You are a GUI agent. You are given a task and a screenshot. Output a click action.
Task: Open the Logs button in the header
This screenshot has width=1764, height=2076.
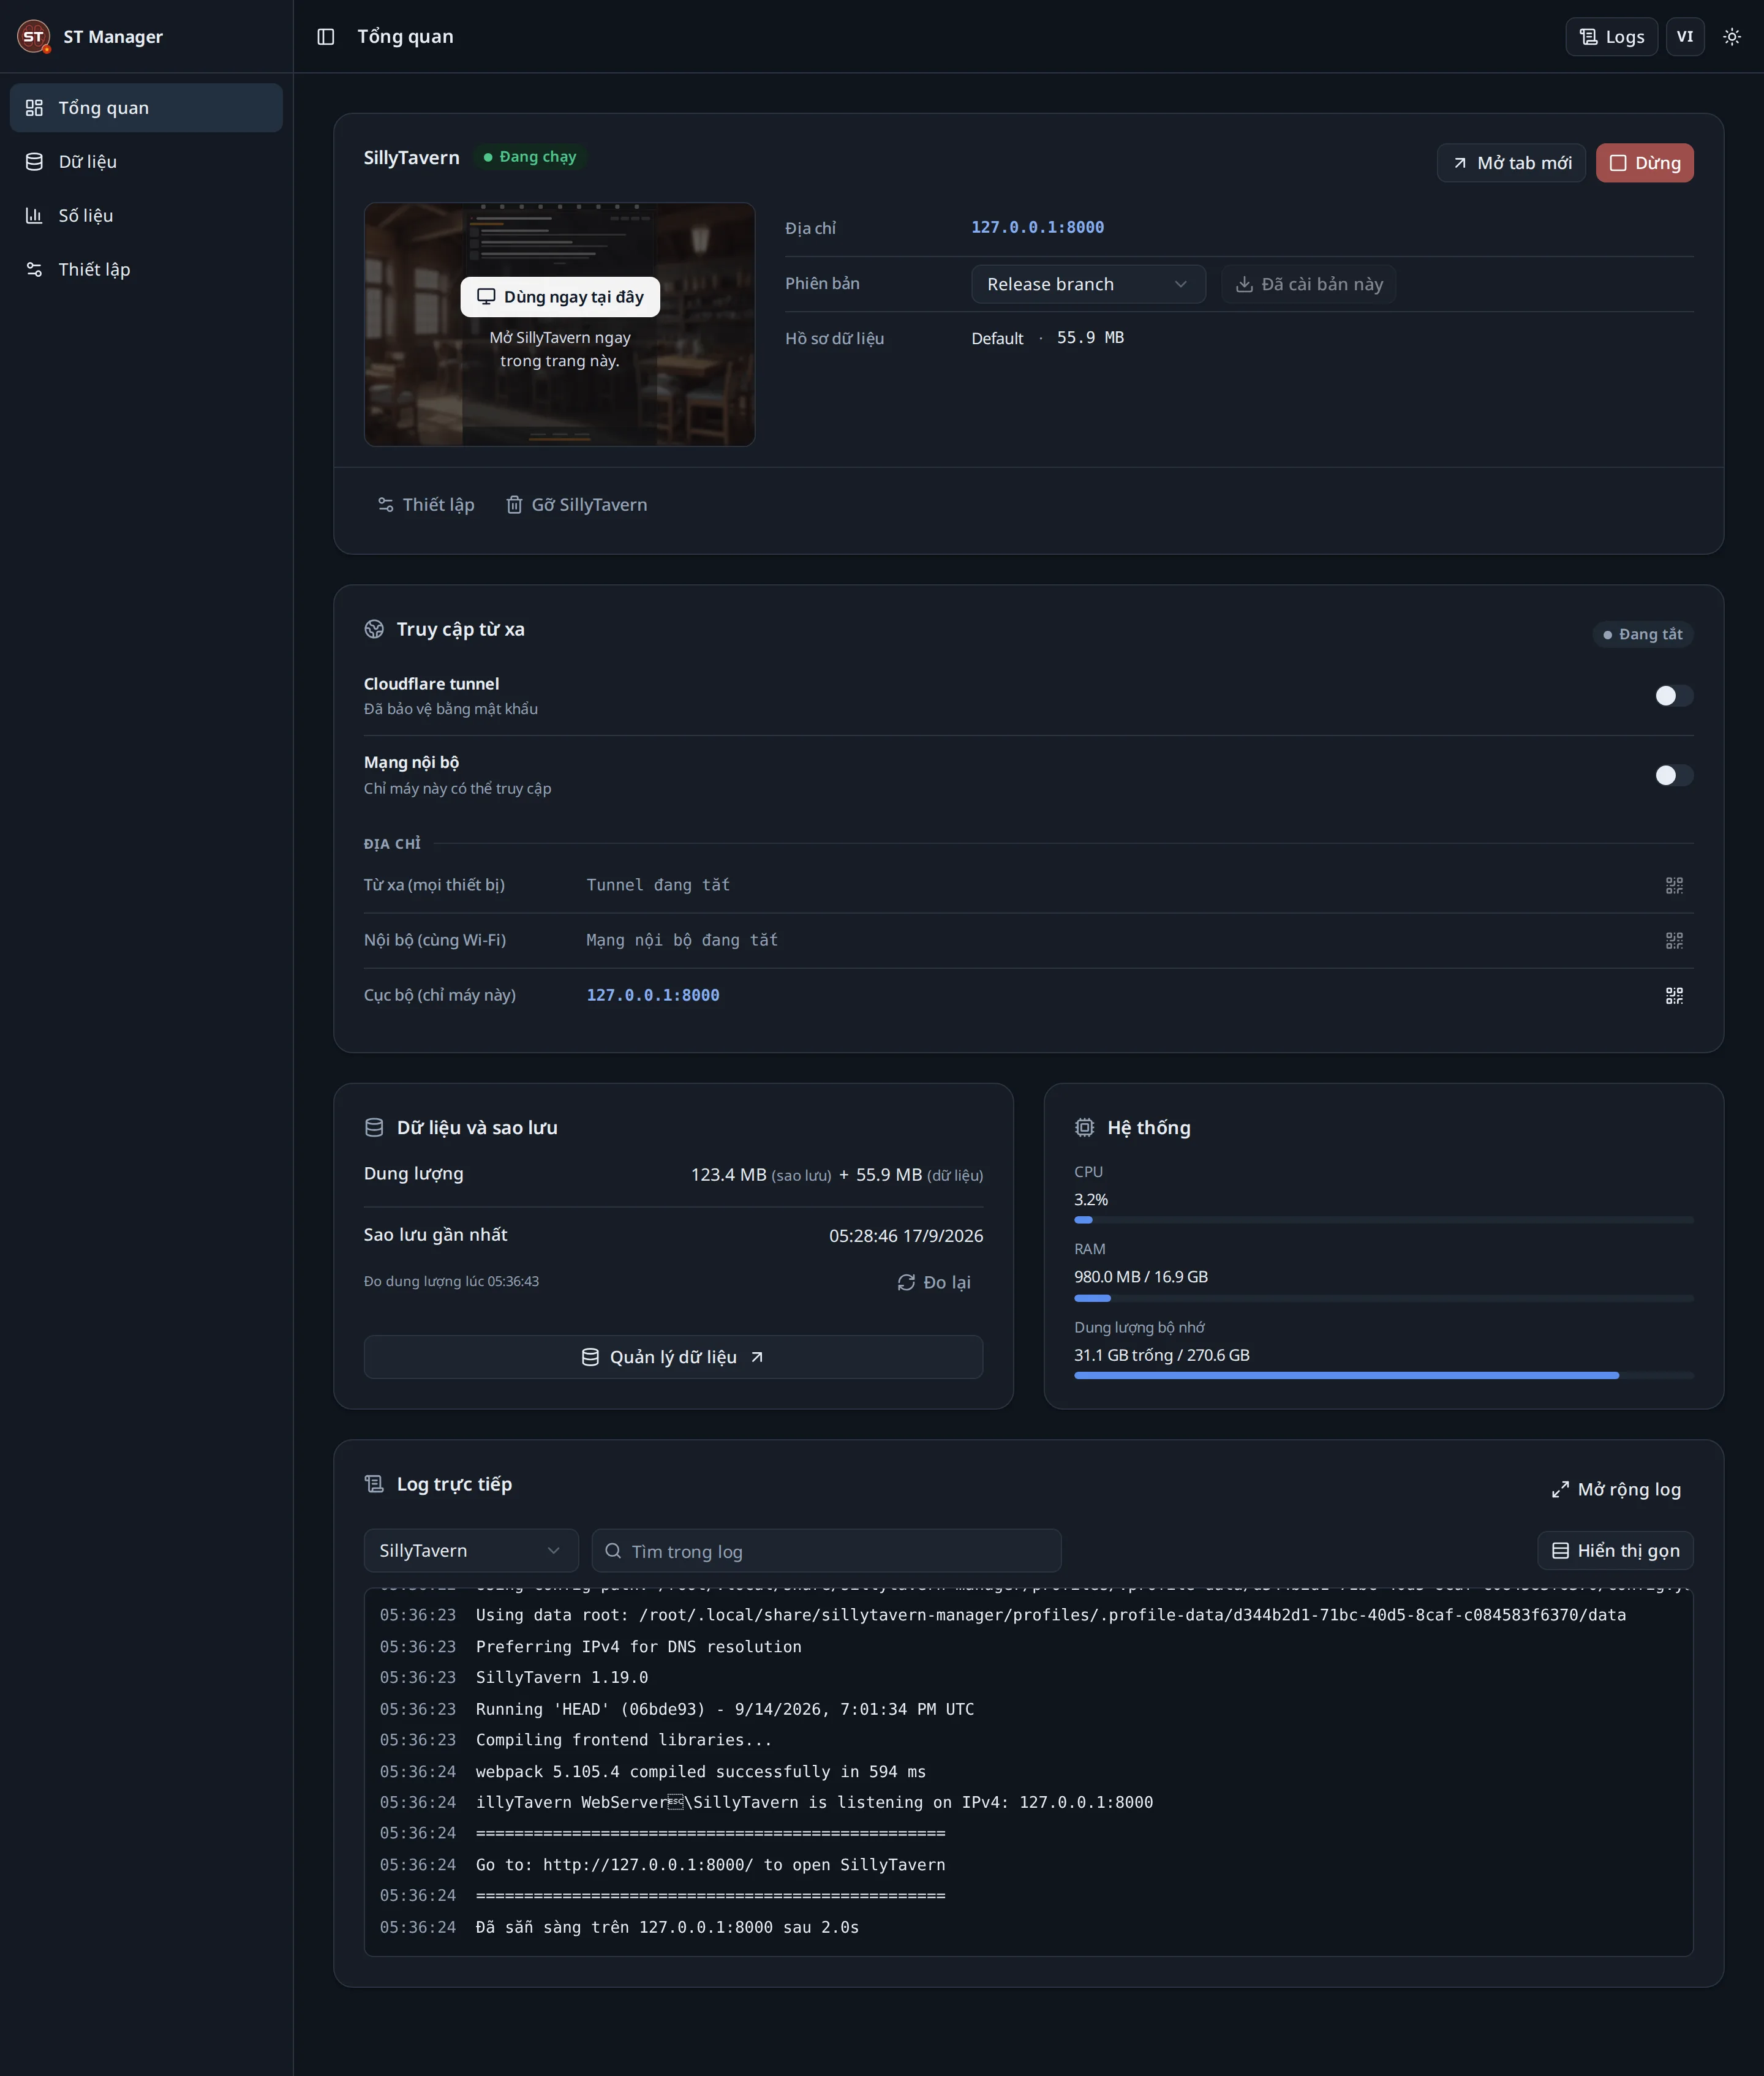tap(1612, 37)
